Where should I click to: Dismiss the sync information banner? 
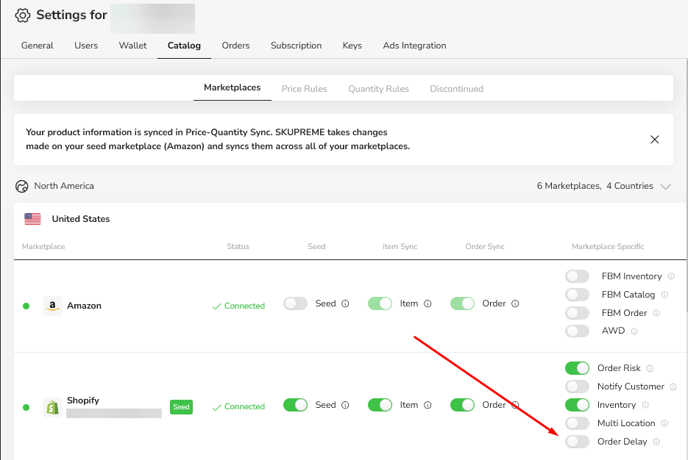655,140
